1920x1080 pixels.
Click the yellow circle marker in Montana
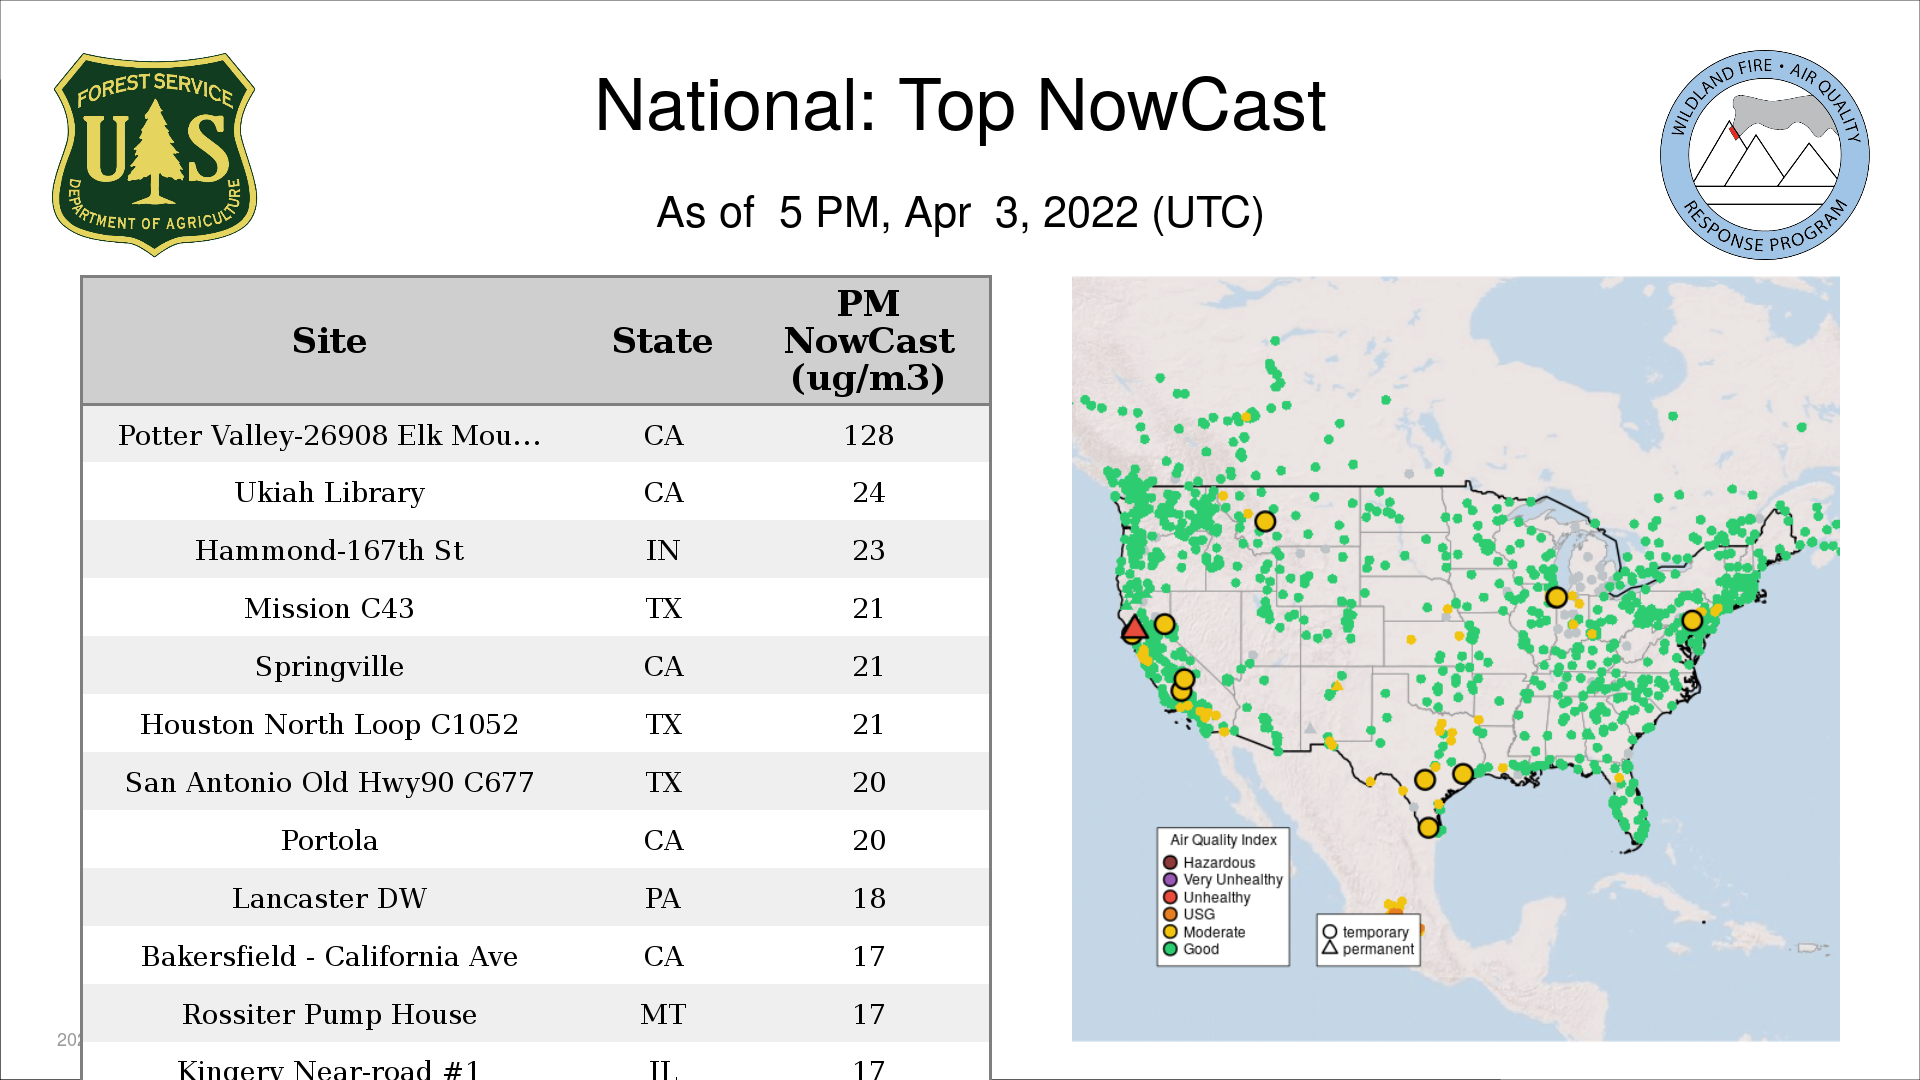click(x=1265, y=521)
